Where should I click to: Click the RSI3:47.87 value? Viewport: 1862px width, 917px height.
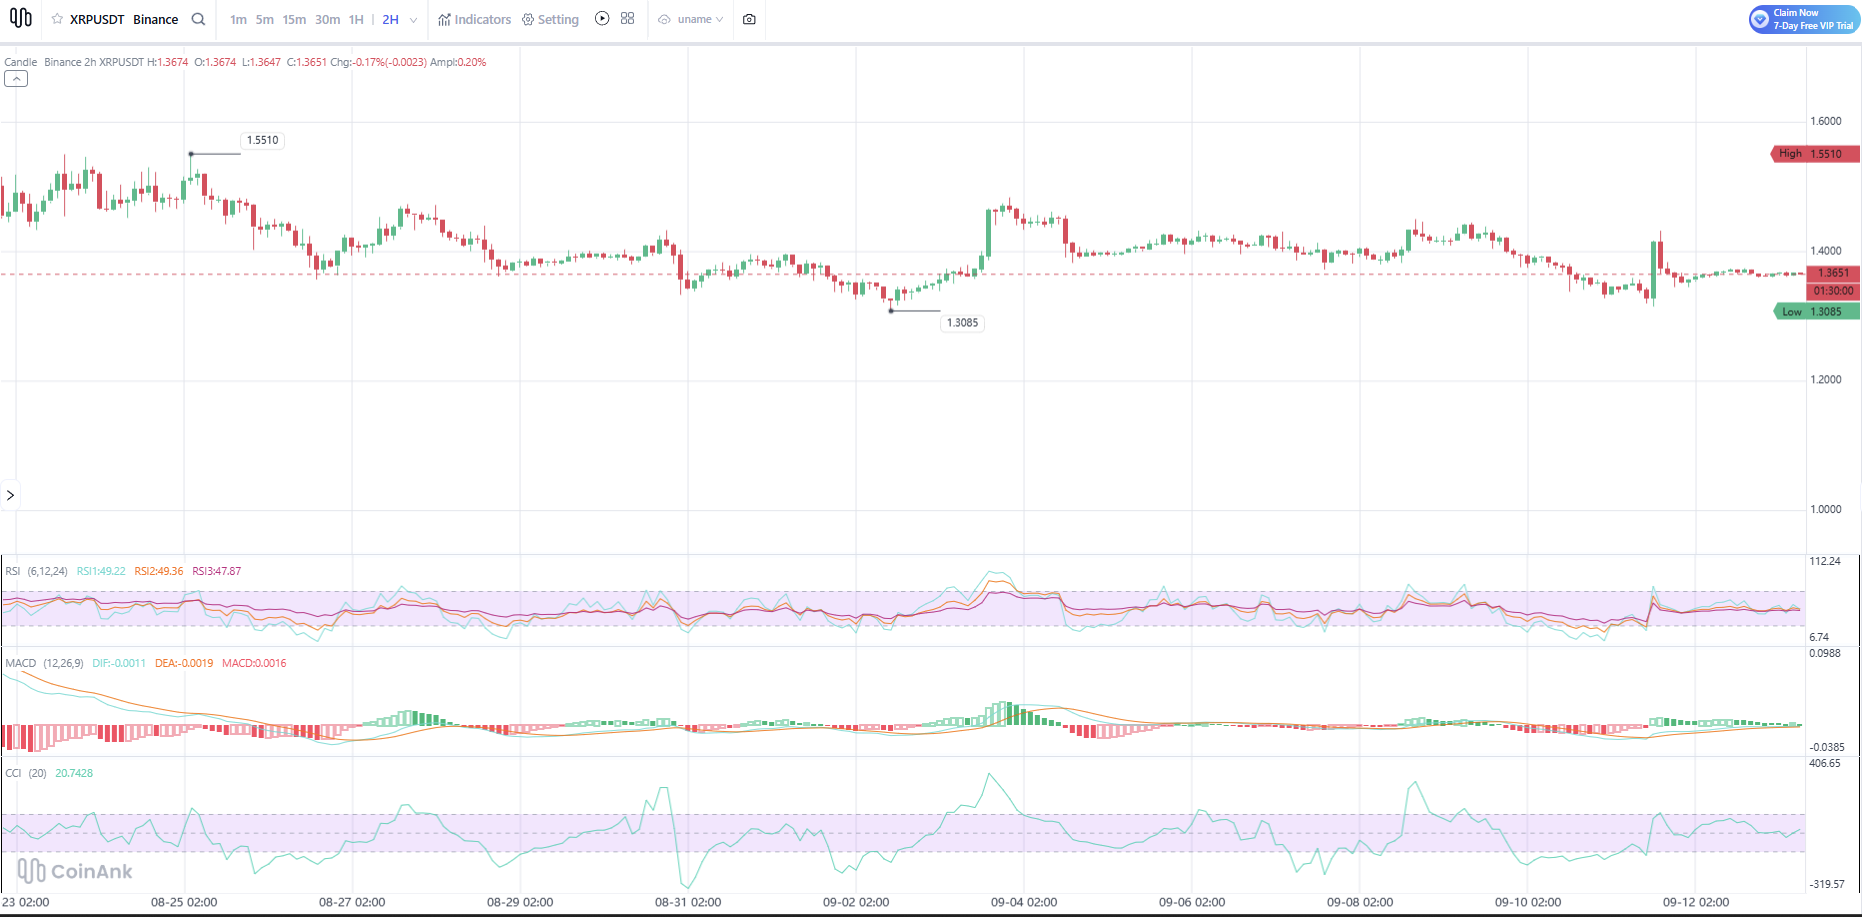(x=217, y=571)
